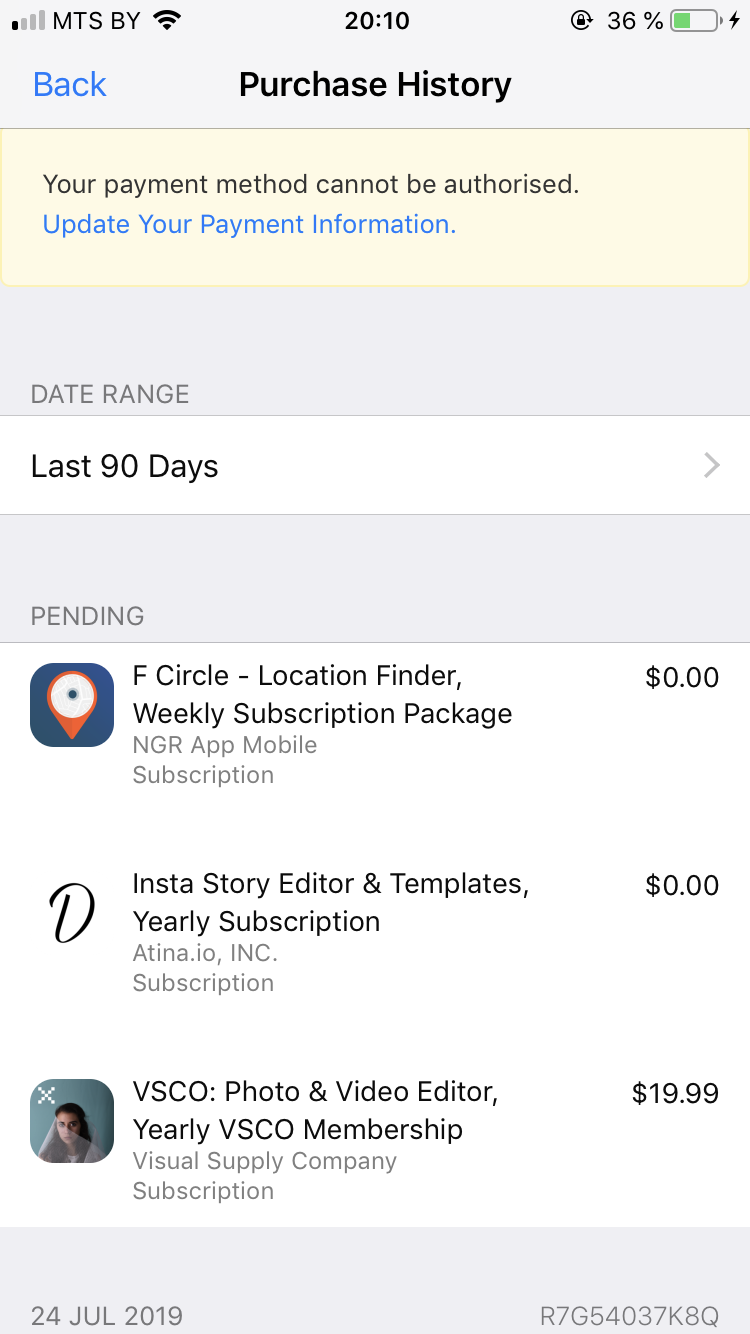Tap the cellular signal strength bars
The image size is (750, 1334).
click(28, 21)
